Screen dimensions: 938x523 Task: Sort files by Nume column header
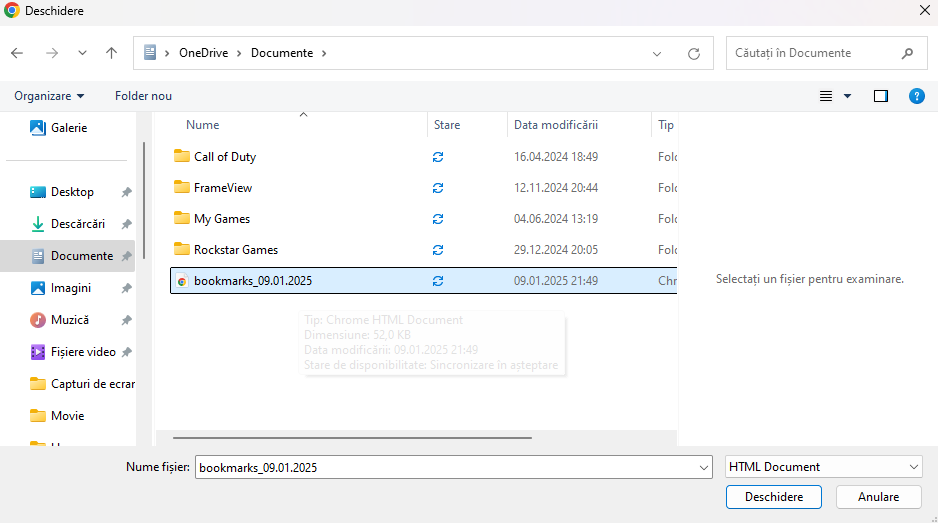(x=203, y=125)
